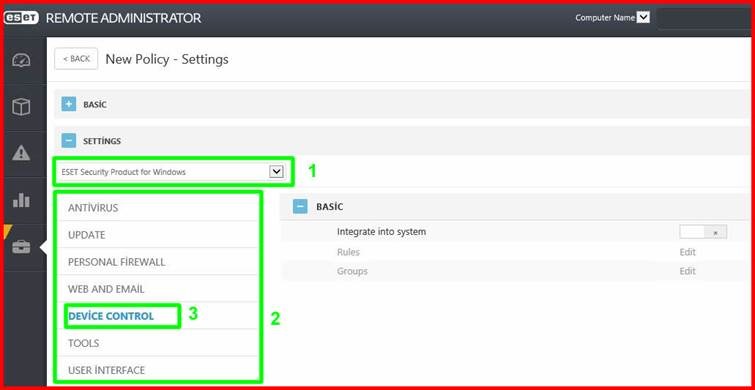Select the WEB AND EMAİL category
The height and width of the screenshot is (390, 755).
158,289
